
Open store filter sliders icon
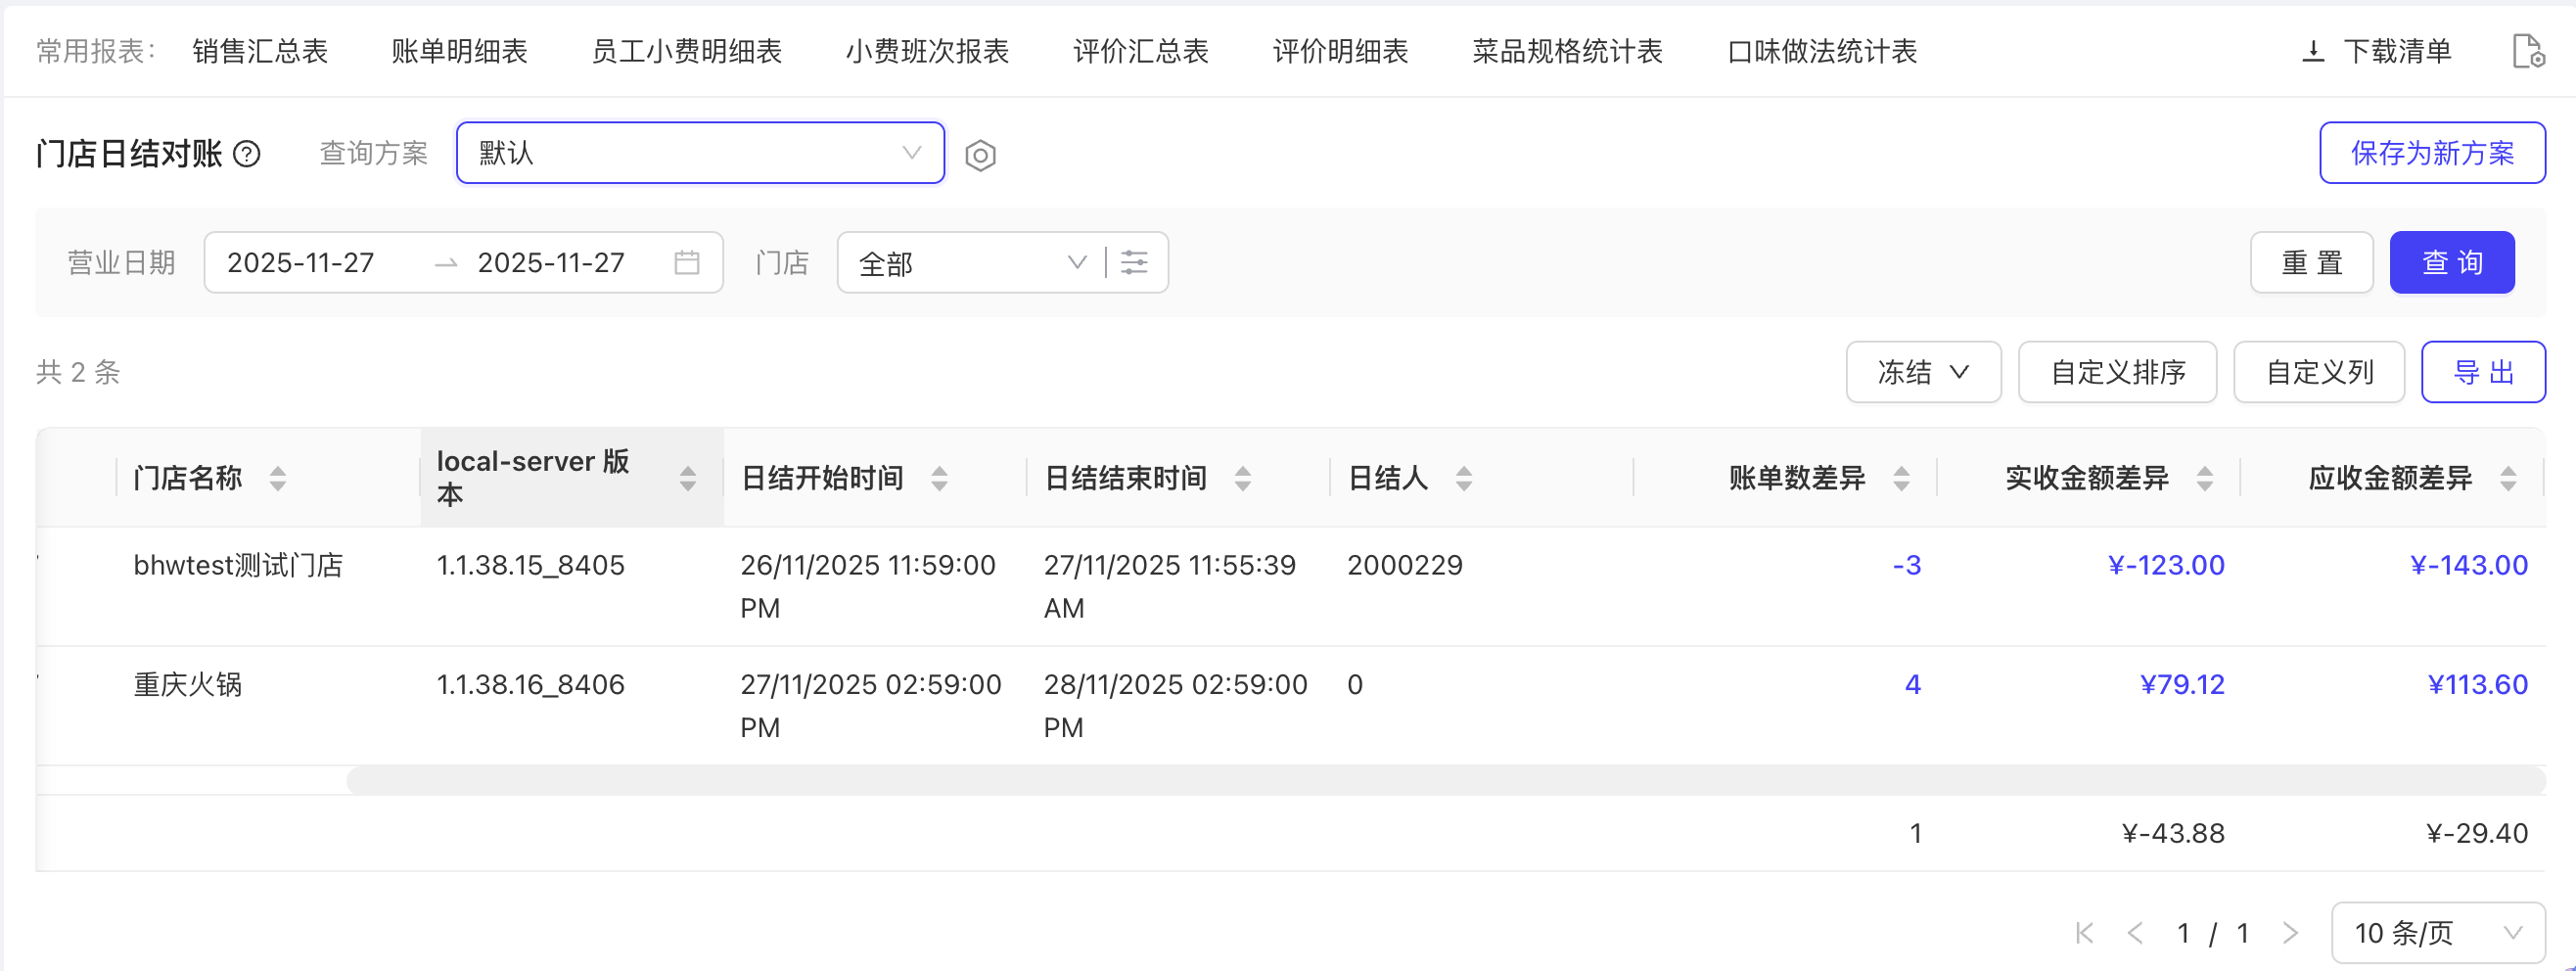pos(1134,263)
